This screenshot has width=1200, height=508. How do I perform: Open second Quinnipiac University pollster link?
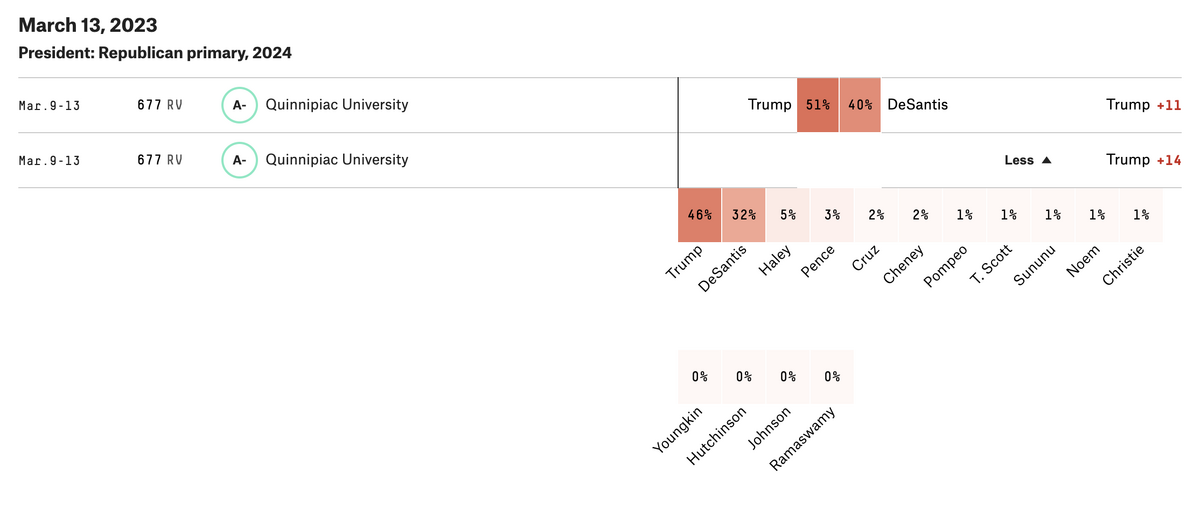[x=337, y=160]
